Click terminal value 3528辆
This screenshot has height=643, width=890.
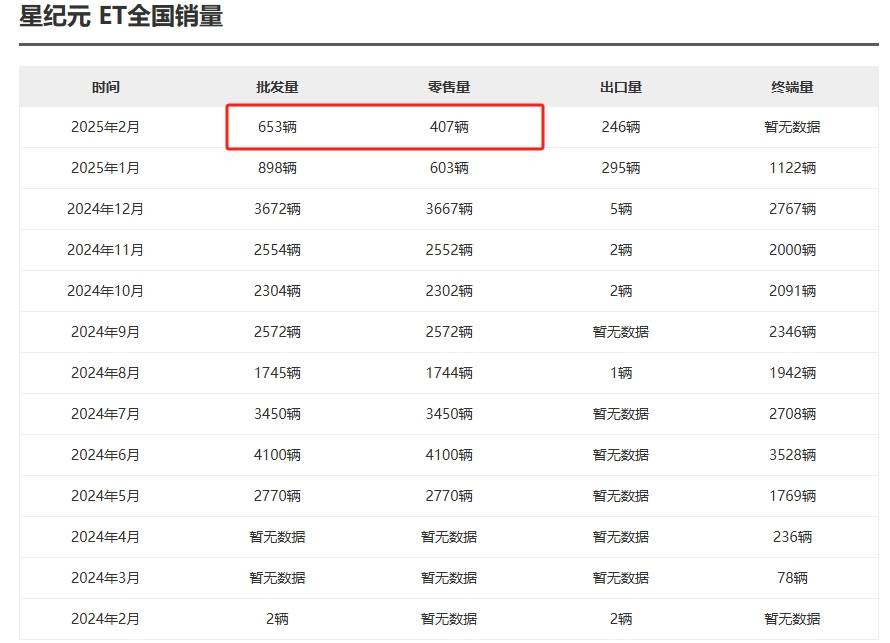point(792,455)
